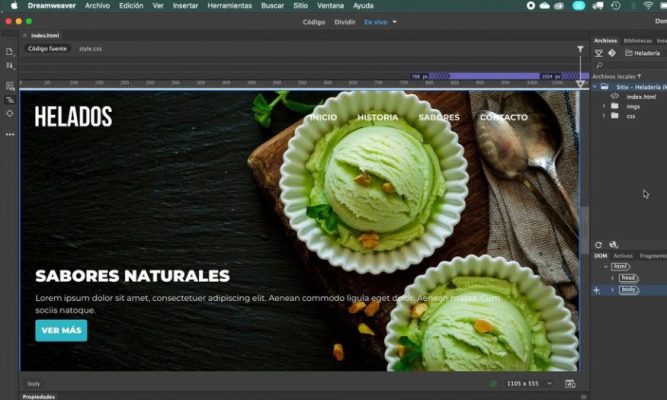Image resolution: width=667 pixels, height=400 pixels.
Task: Click the File Management arrows icon
Action: click(9, 66)
